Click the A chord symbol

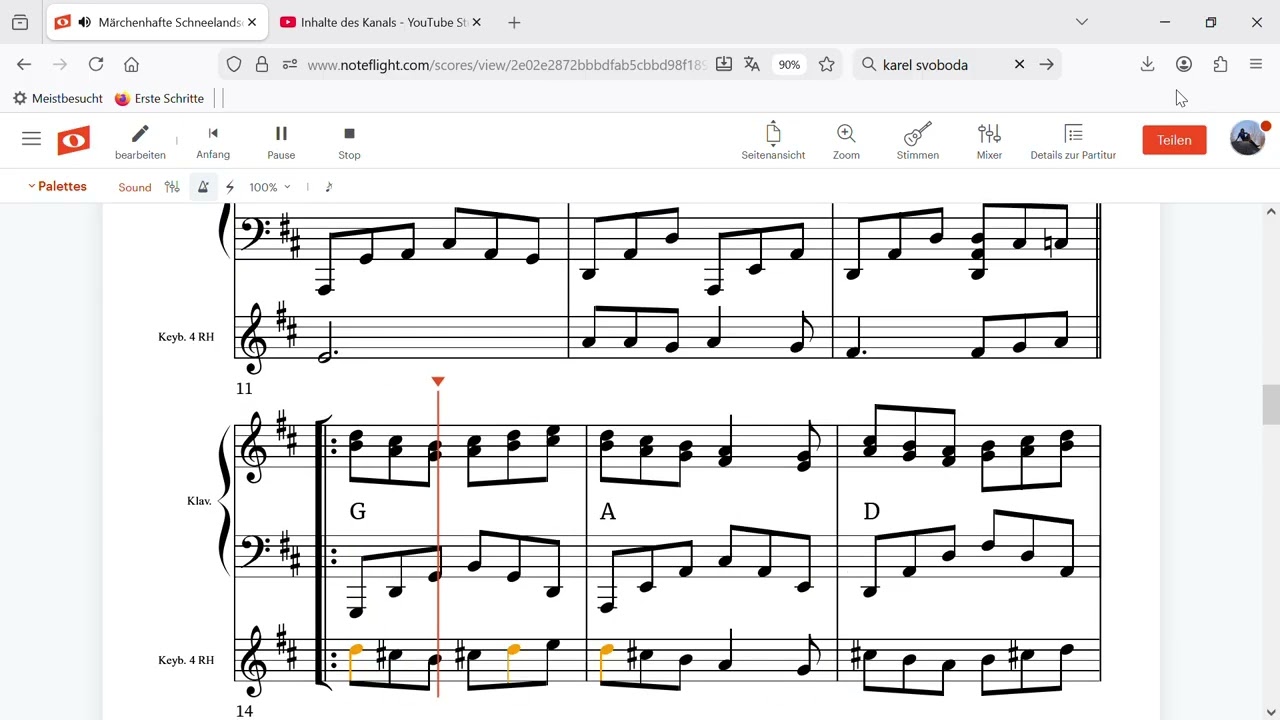coord(607,512)
